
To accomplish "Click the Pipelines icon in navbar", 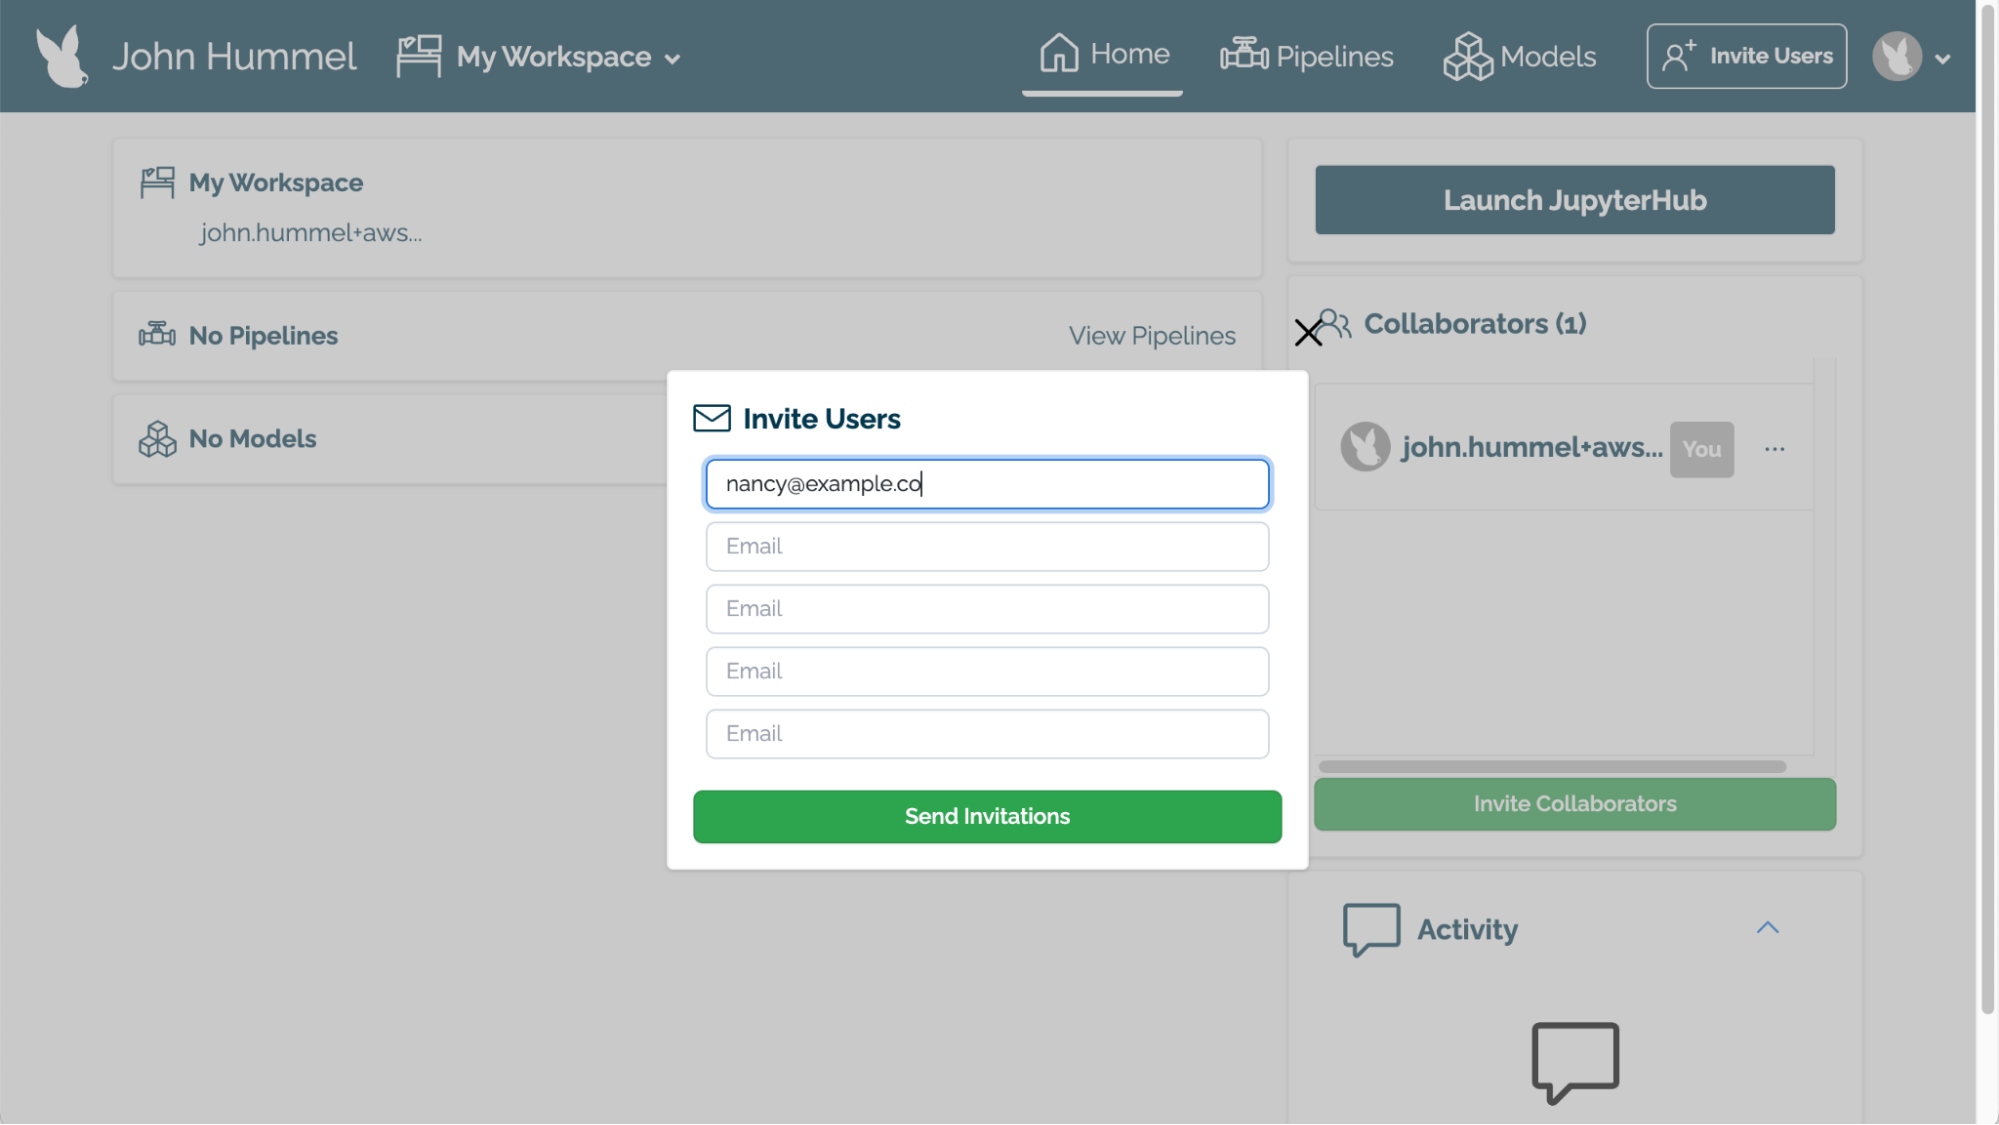I will (x=1243, y=55).
